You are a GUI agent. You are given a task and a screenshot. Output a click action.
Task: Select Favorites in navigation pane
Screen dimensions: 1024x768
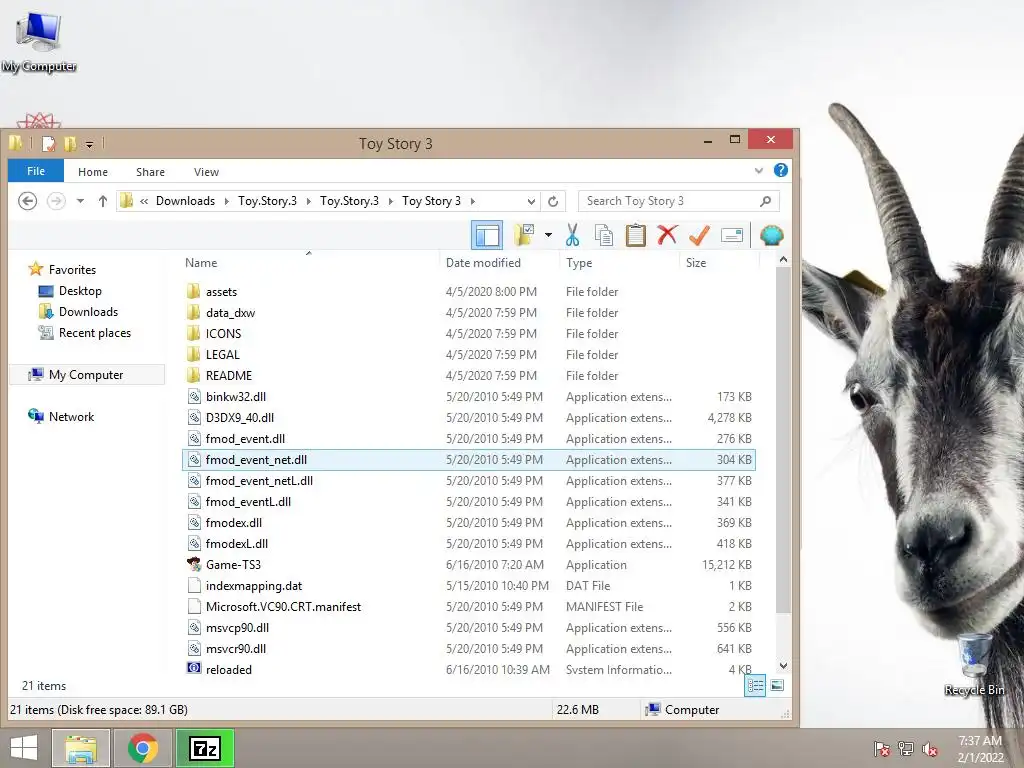pos(72,270)
